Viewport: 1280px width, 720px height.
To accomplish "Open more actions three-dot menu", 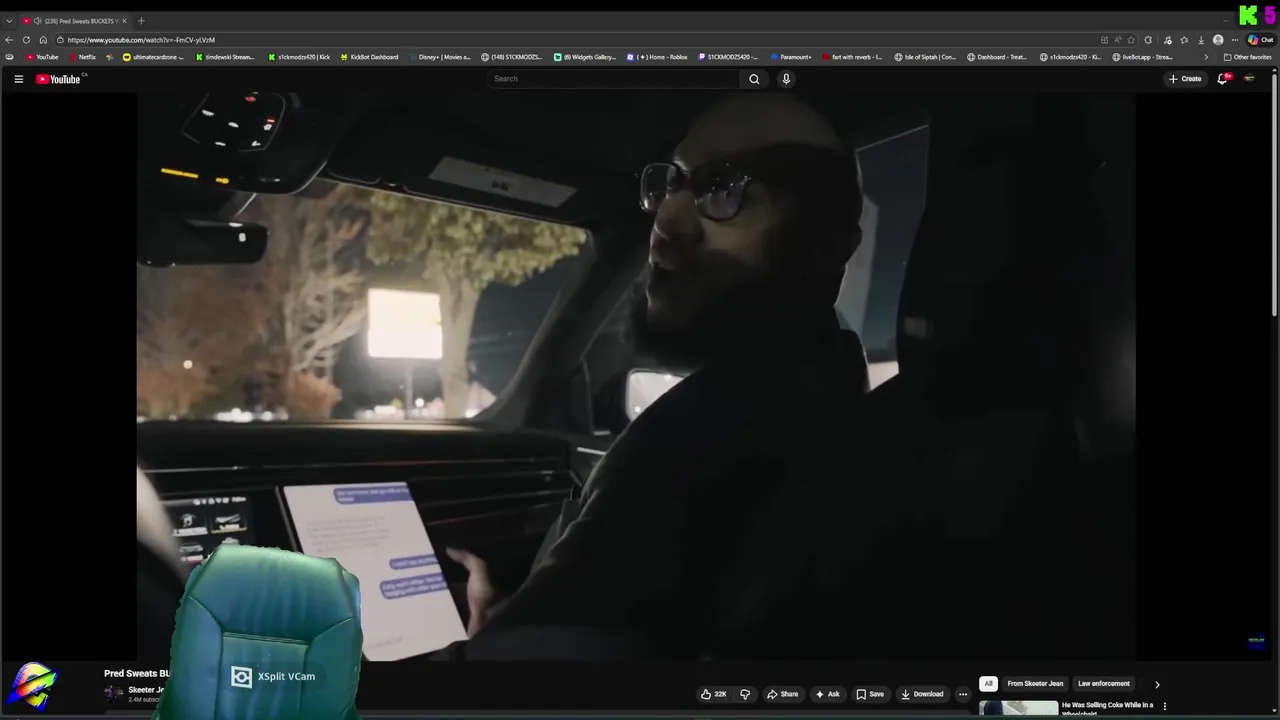I will tap(963, 694).
